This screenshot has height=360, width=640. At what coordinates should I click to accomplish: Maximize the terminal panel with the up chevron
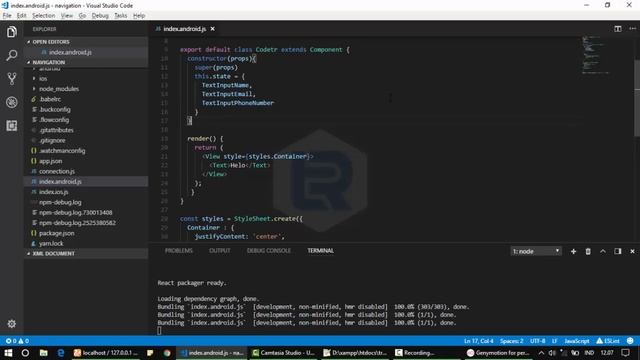click(603, 251)
